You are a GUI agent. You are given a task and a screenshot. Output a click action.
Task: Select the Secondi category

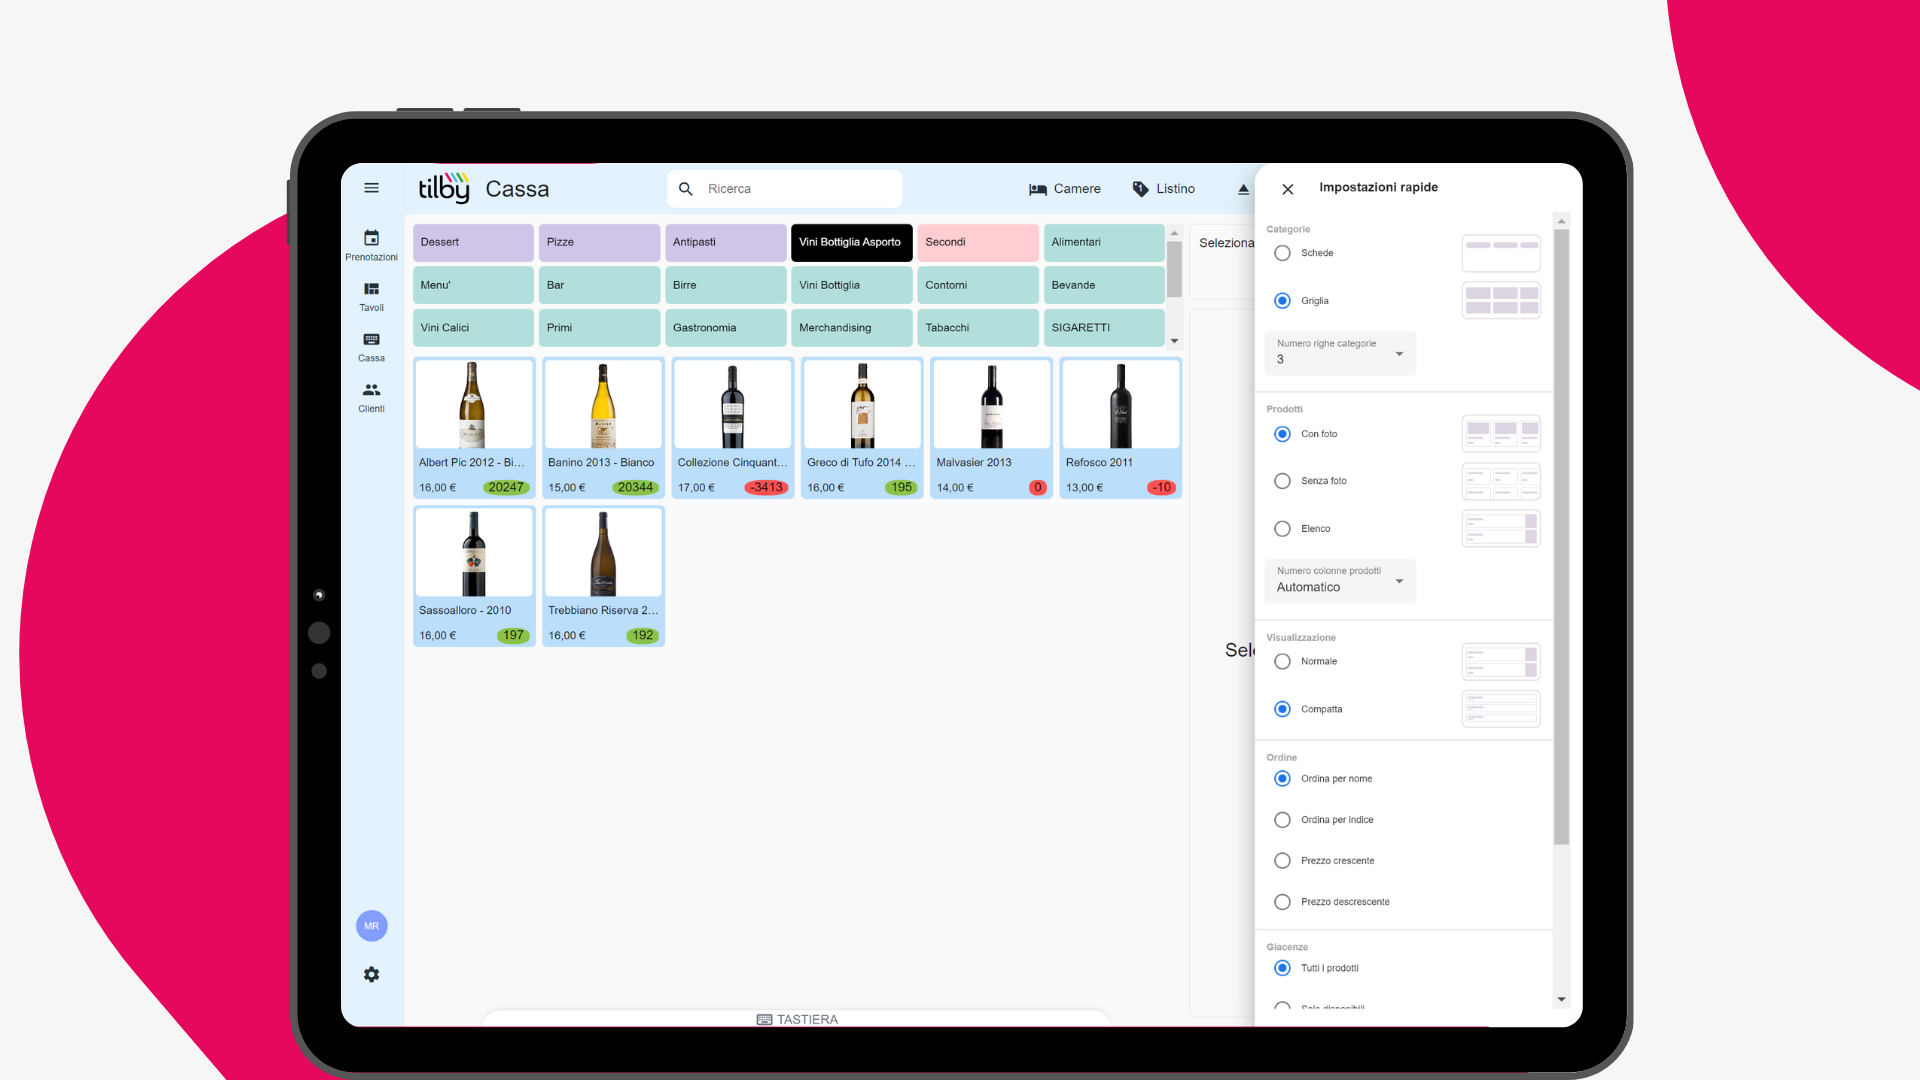pyautogui.click(x=978, y=243)
